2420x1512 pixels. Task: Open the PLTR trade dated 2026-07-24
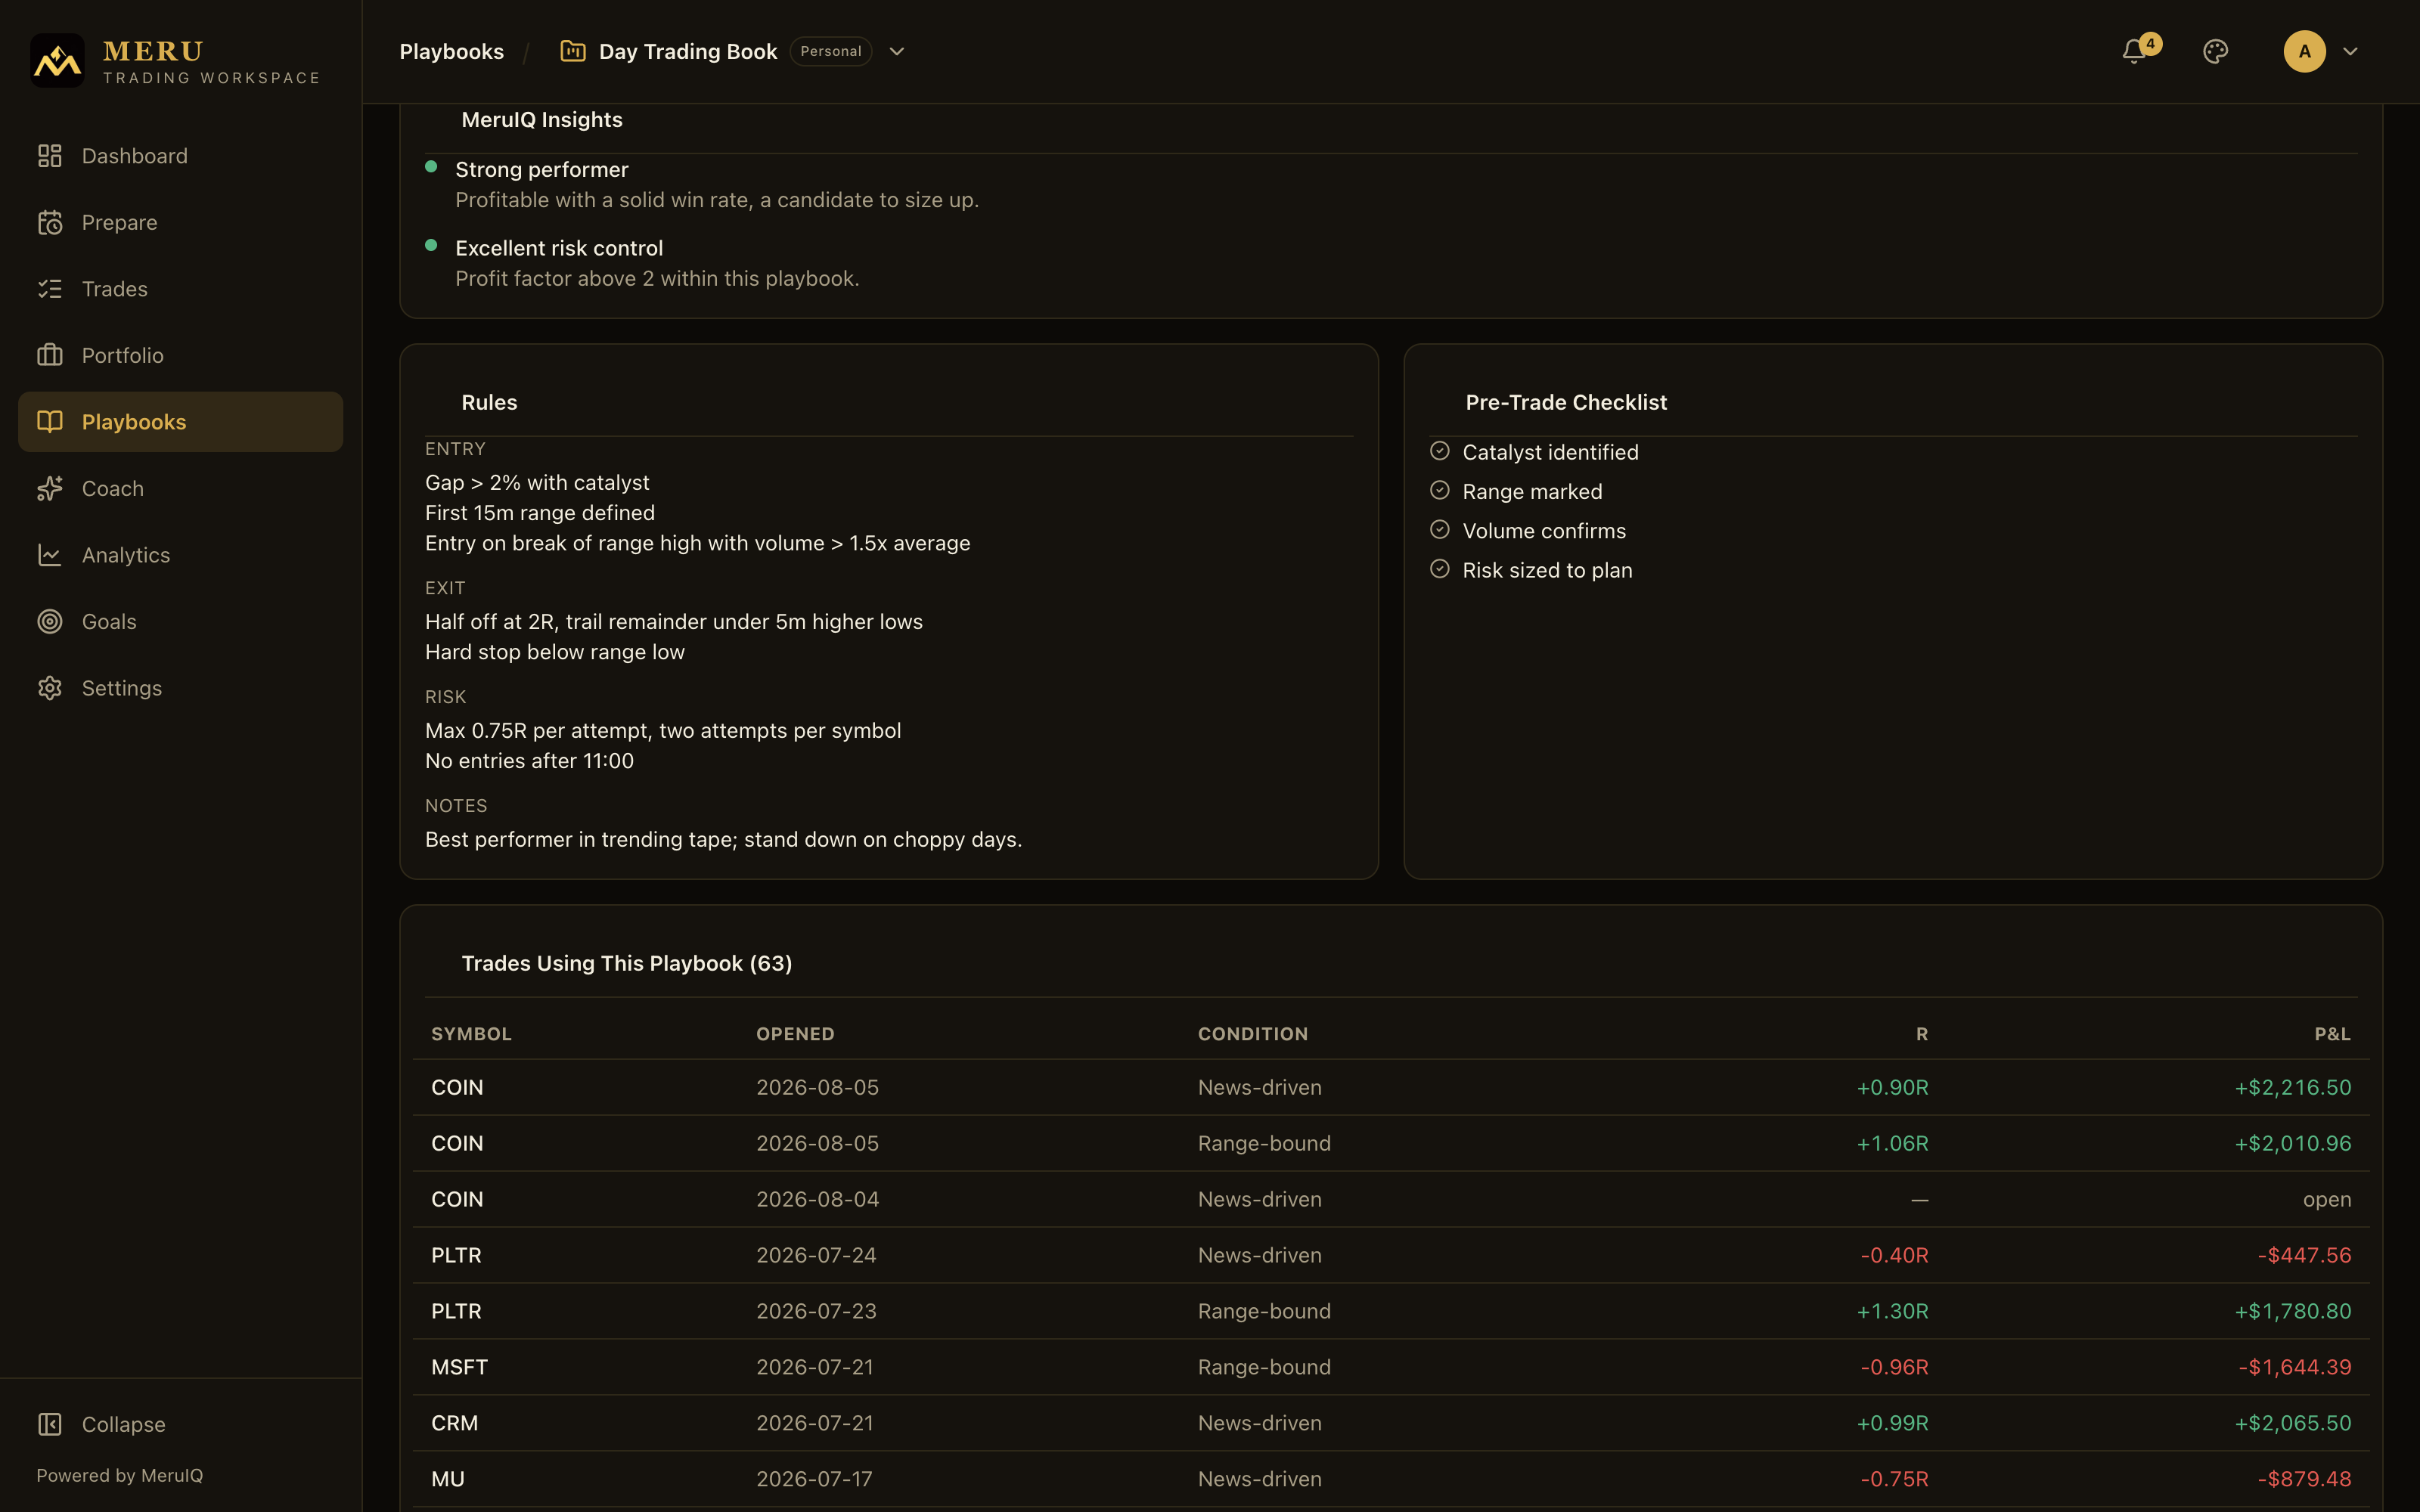[1391, 1255]
